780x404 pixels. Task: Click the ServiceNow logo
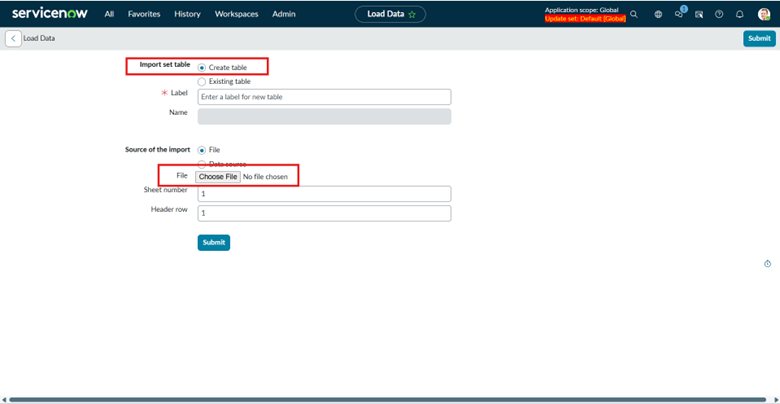(50, 13)
